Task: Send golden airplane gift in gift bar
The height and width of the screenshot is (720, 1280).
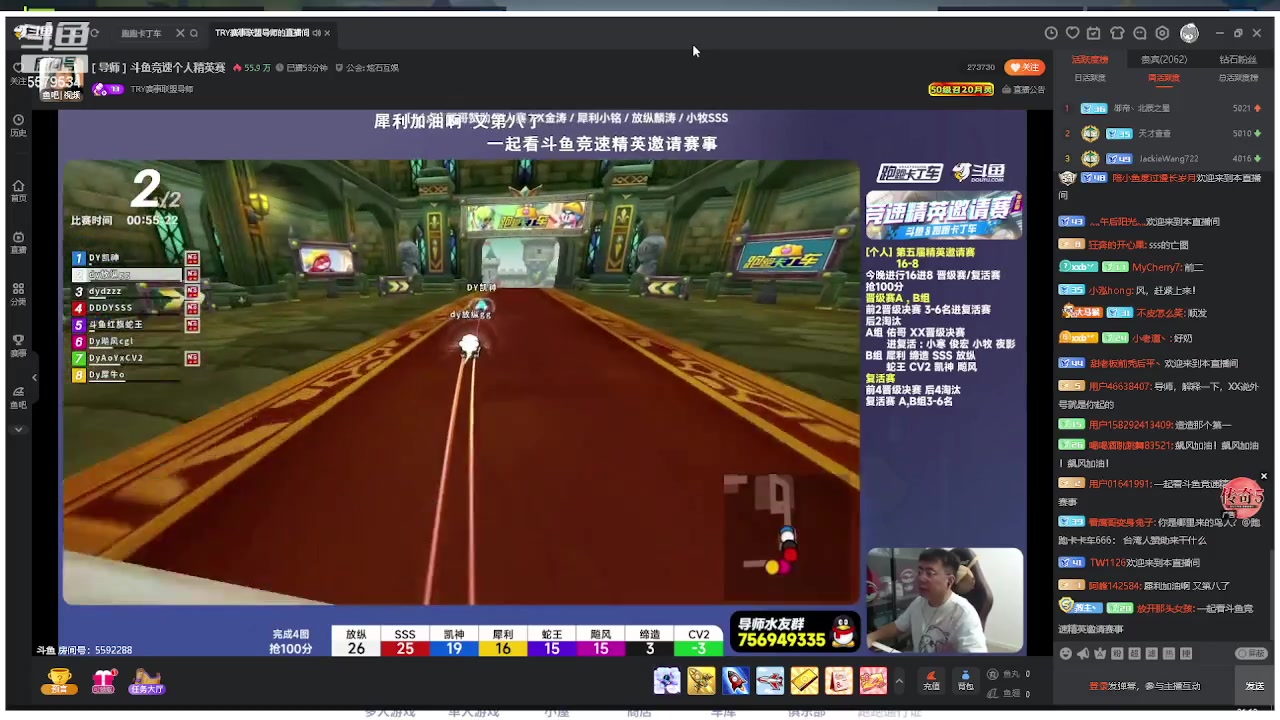Action: pos(701,681)
